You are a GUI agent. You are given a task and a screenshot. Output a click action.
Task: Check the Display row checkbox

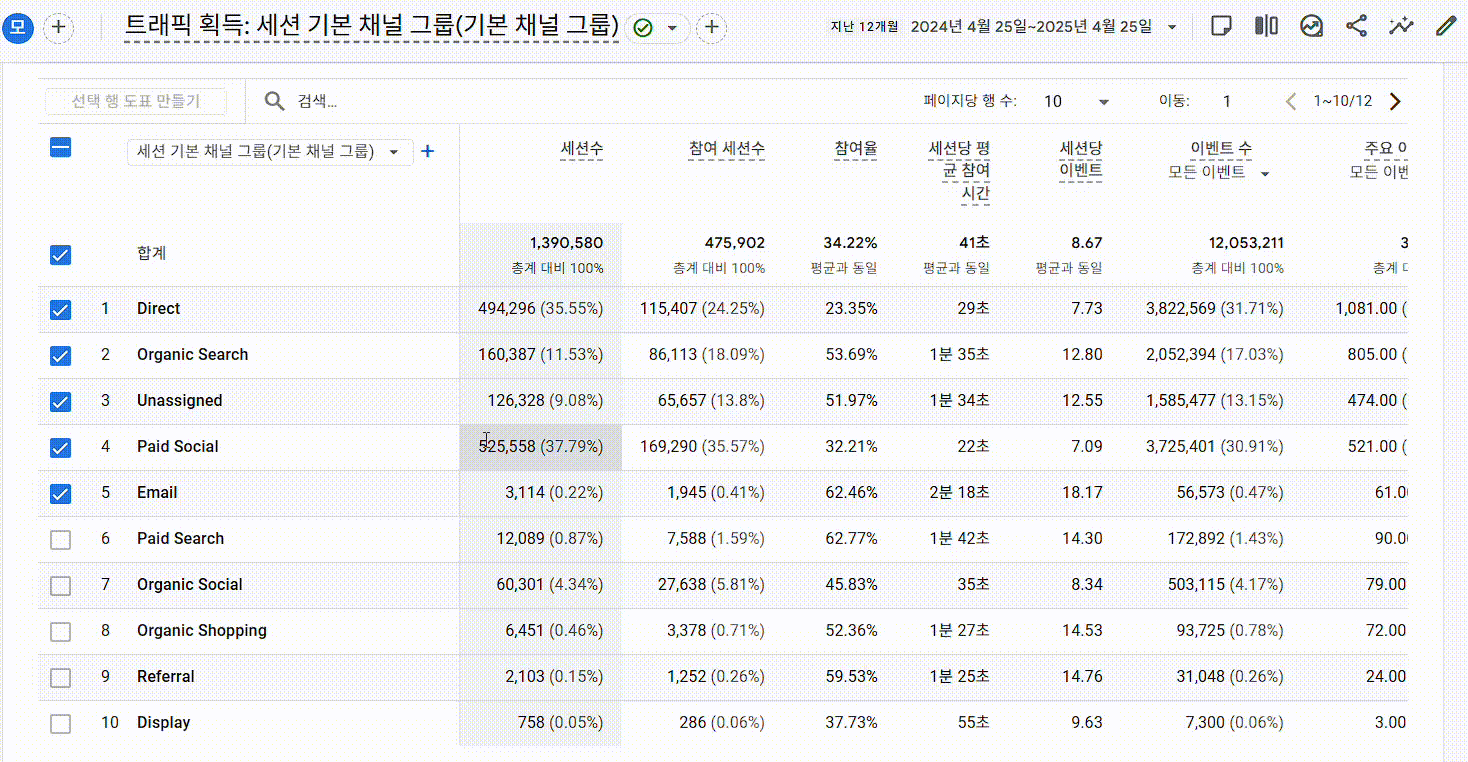[60, 723]
